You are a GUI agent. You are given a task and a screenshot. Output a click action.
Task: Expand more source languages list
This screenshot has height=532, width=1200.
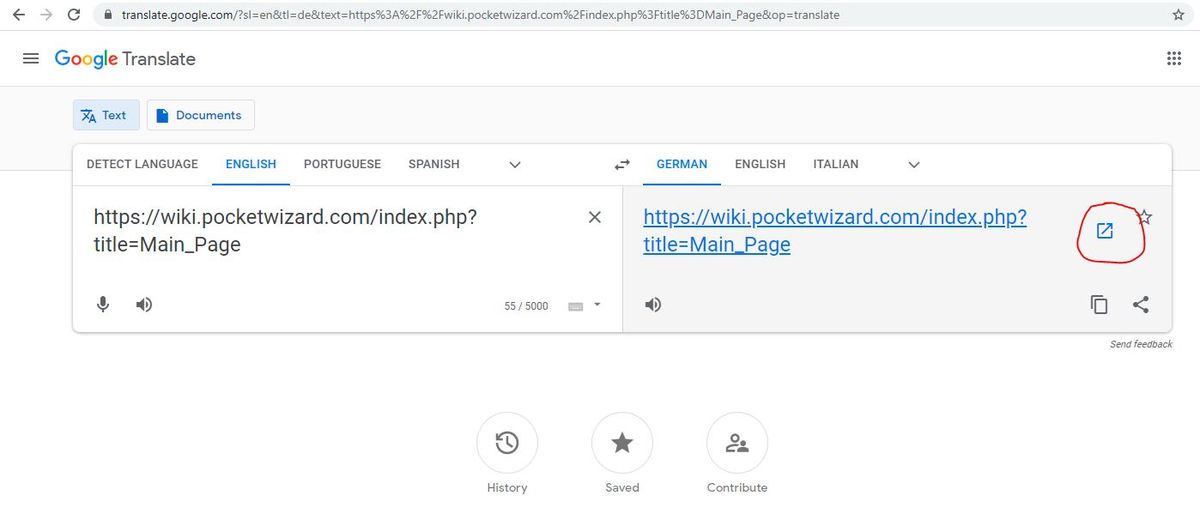pos(515,165)
